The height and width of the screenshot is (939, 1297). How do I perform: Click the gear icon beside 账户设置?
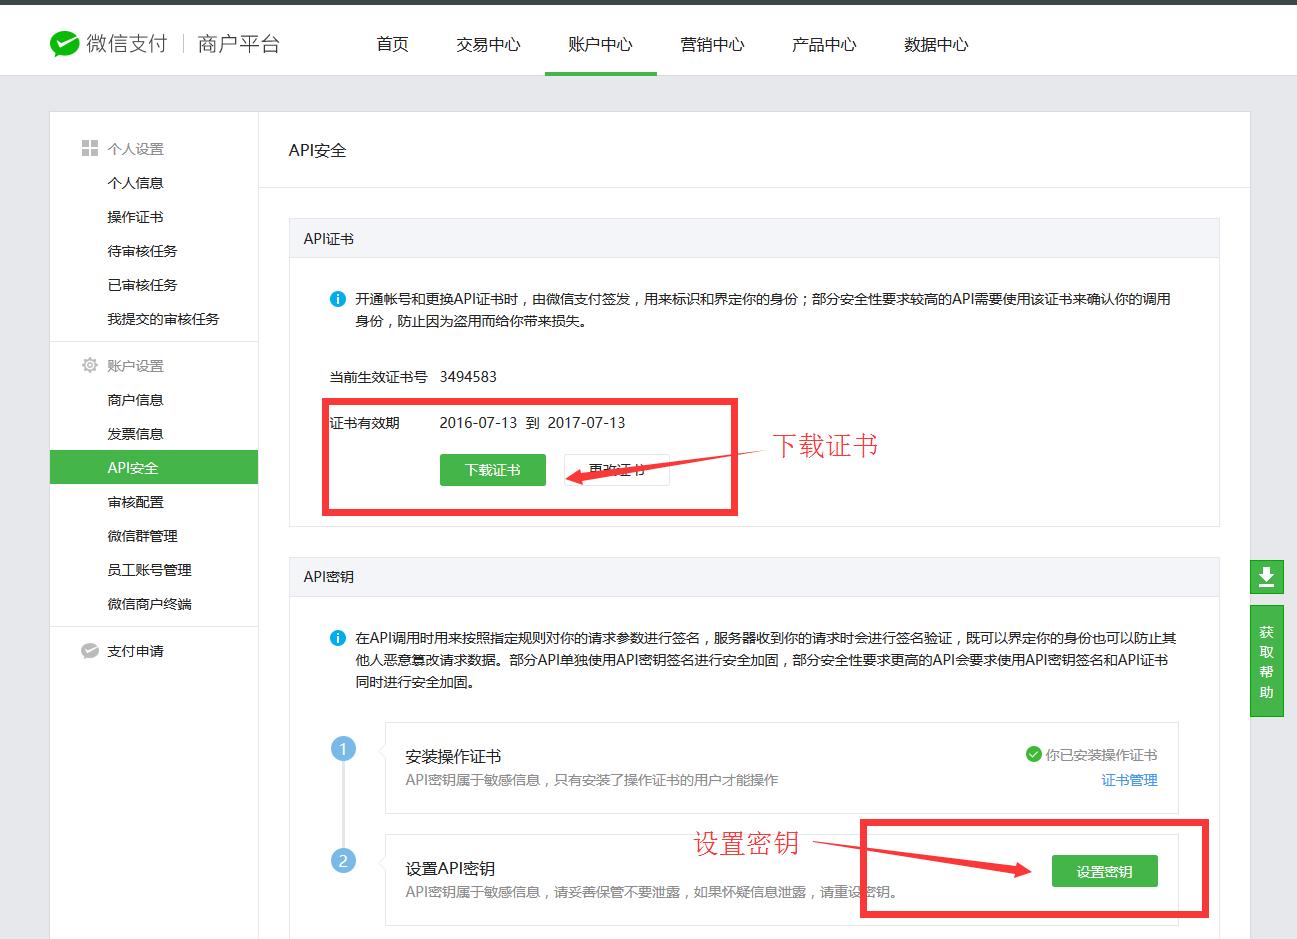pyautogui.click(x=89, y=366)
